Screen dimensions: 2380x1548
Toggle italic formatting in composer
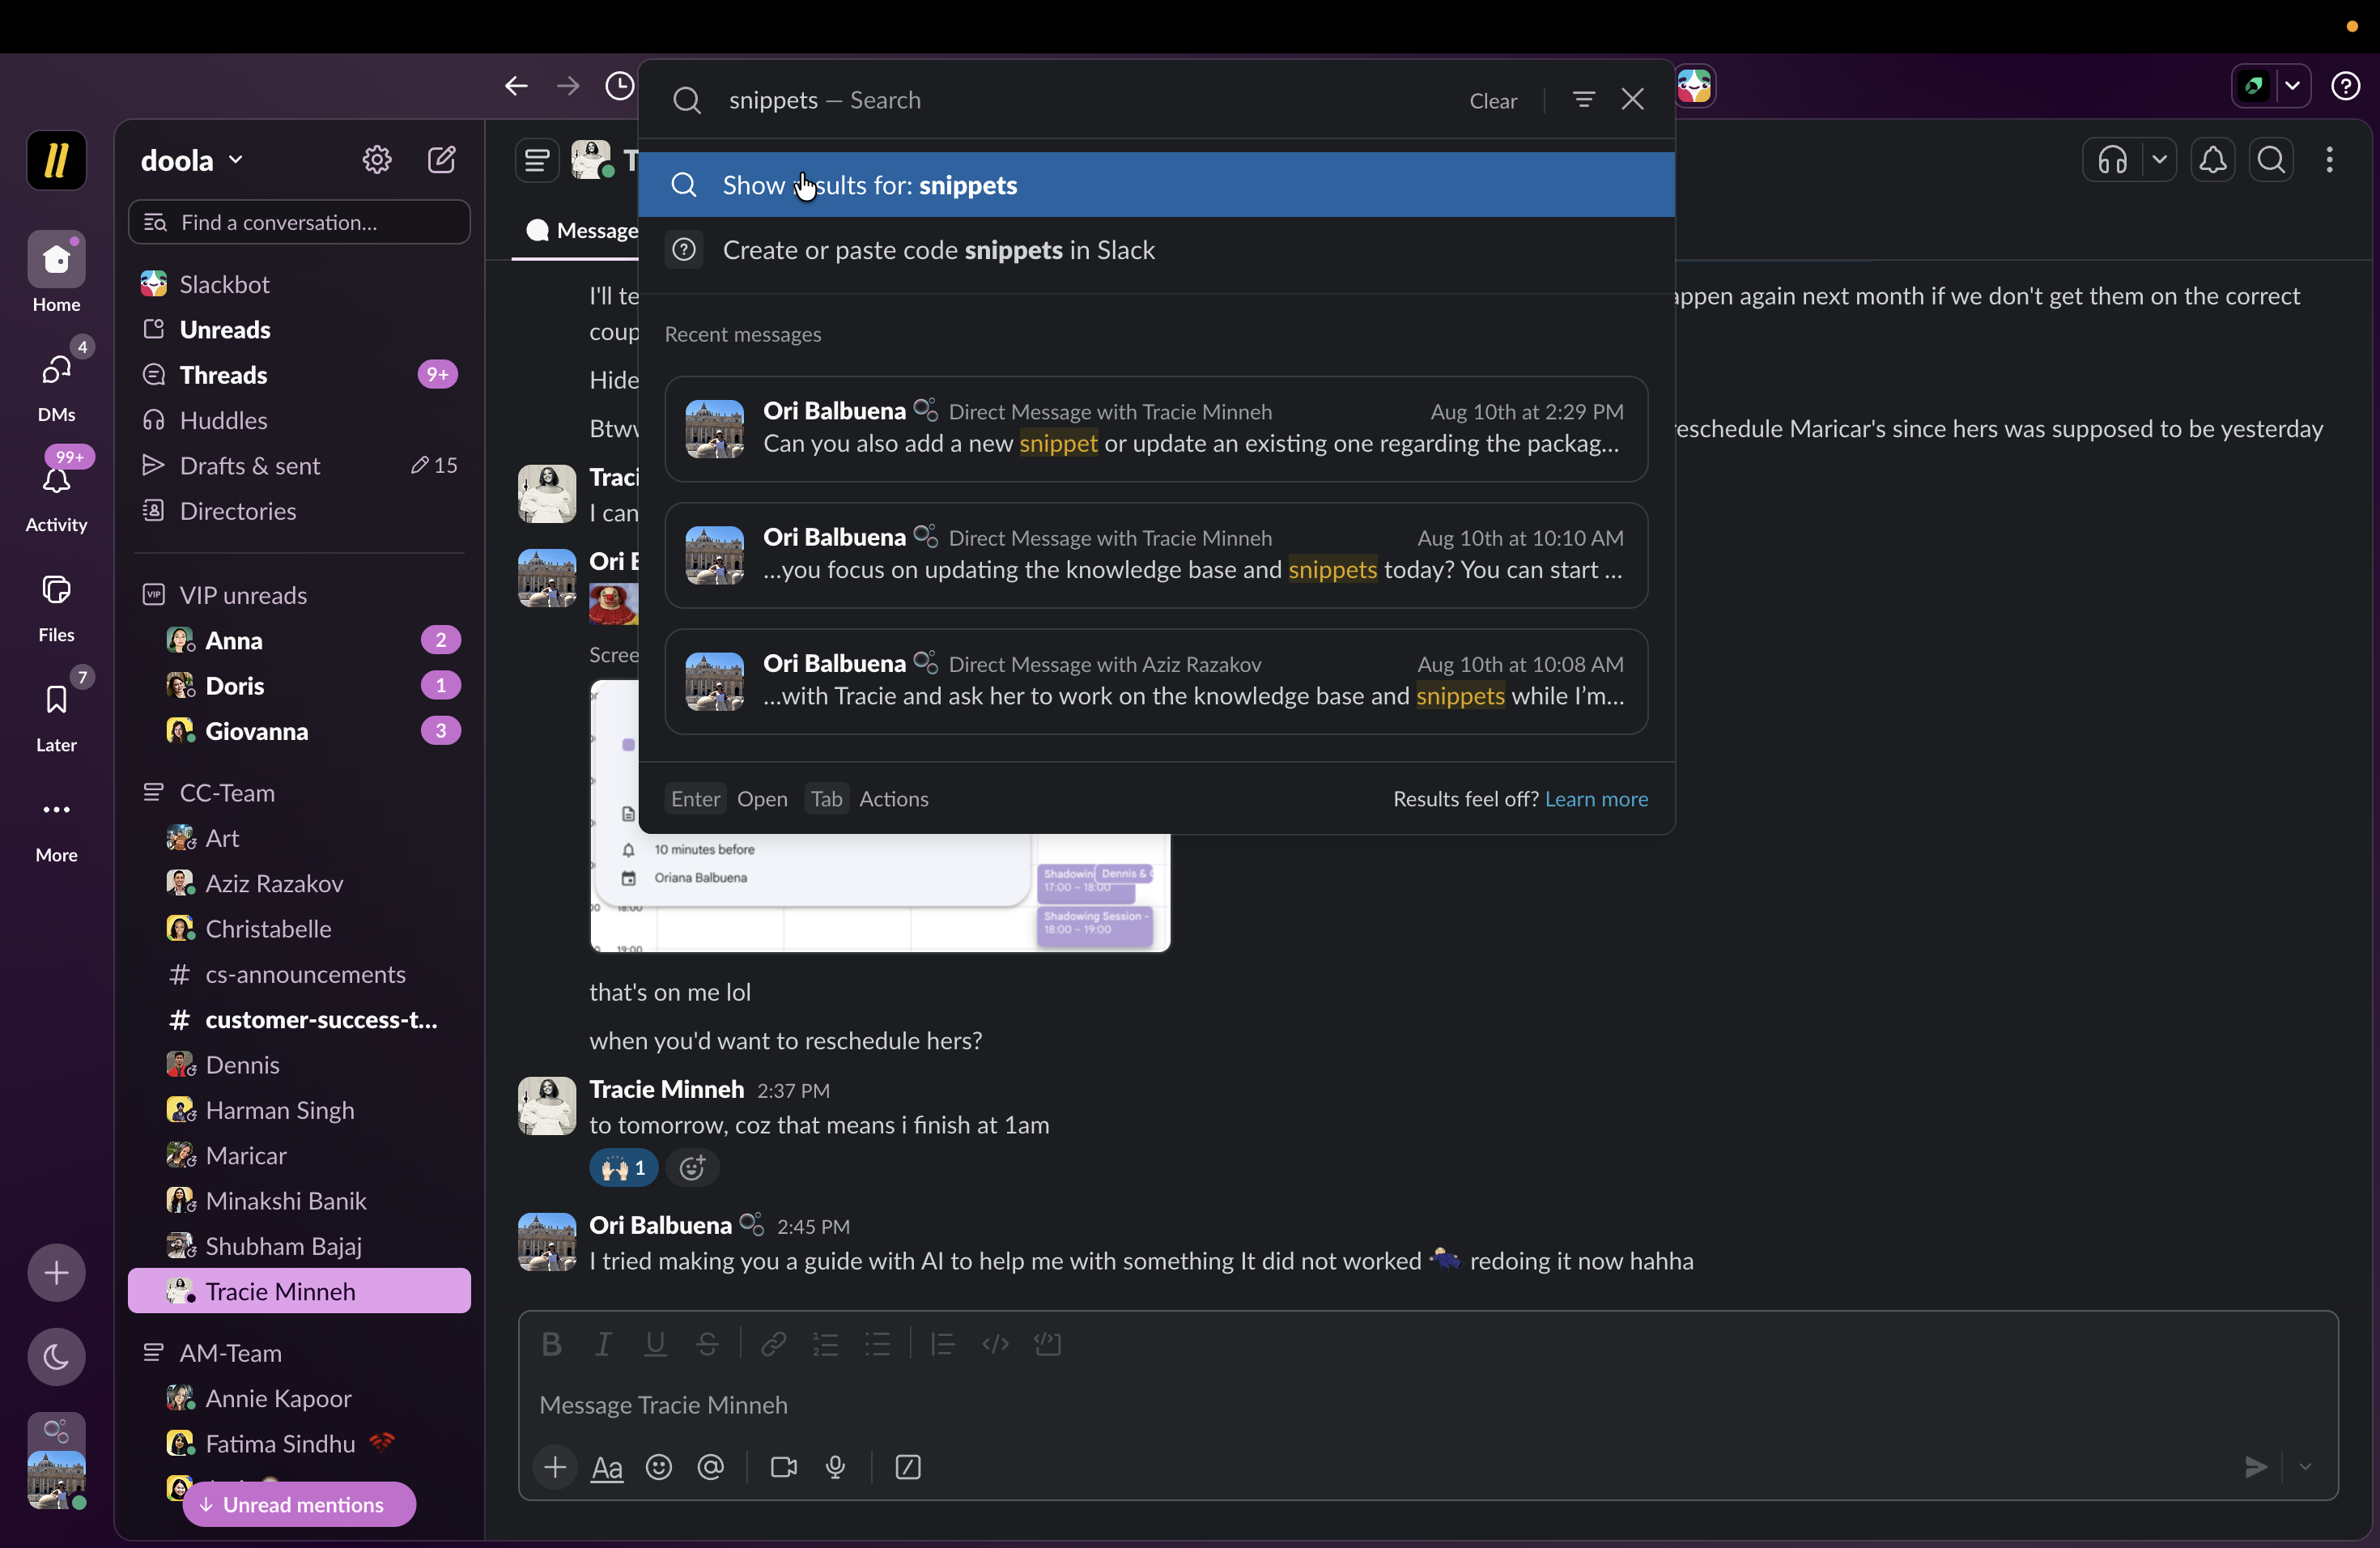pos(603,1344)
